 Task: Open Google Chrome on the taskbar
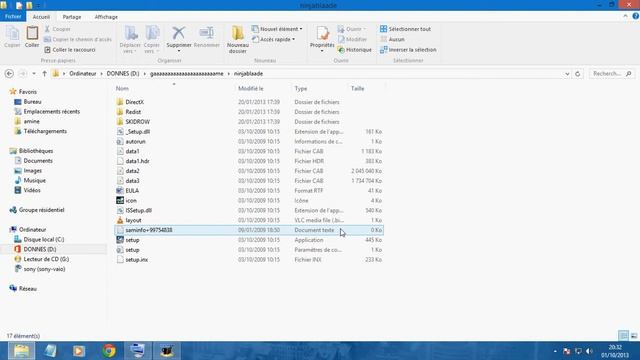(x=109, y=351)
